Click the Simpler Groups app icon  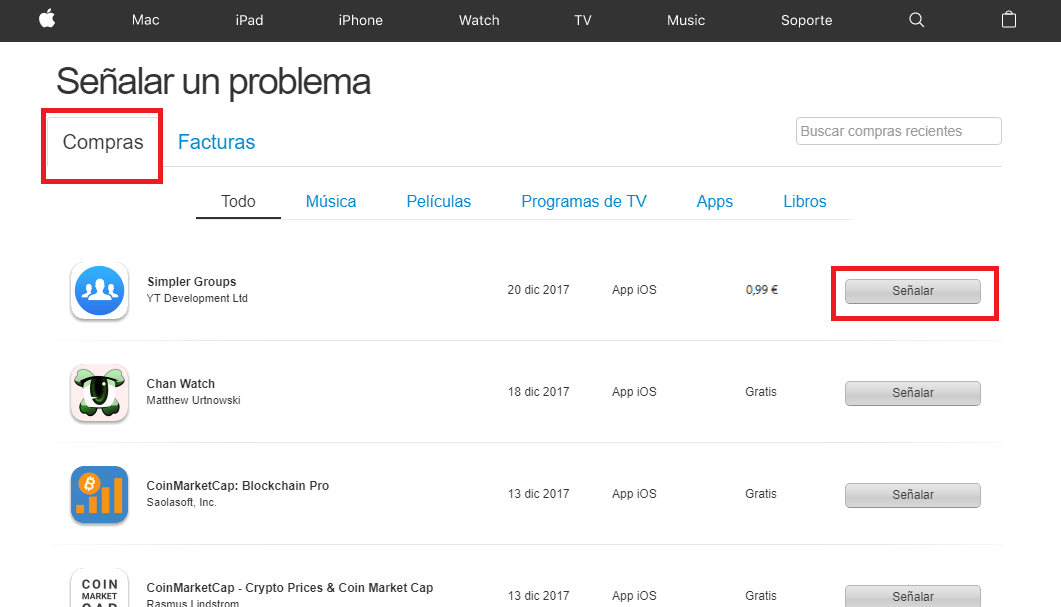tap(99, 291)
